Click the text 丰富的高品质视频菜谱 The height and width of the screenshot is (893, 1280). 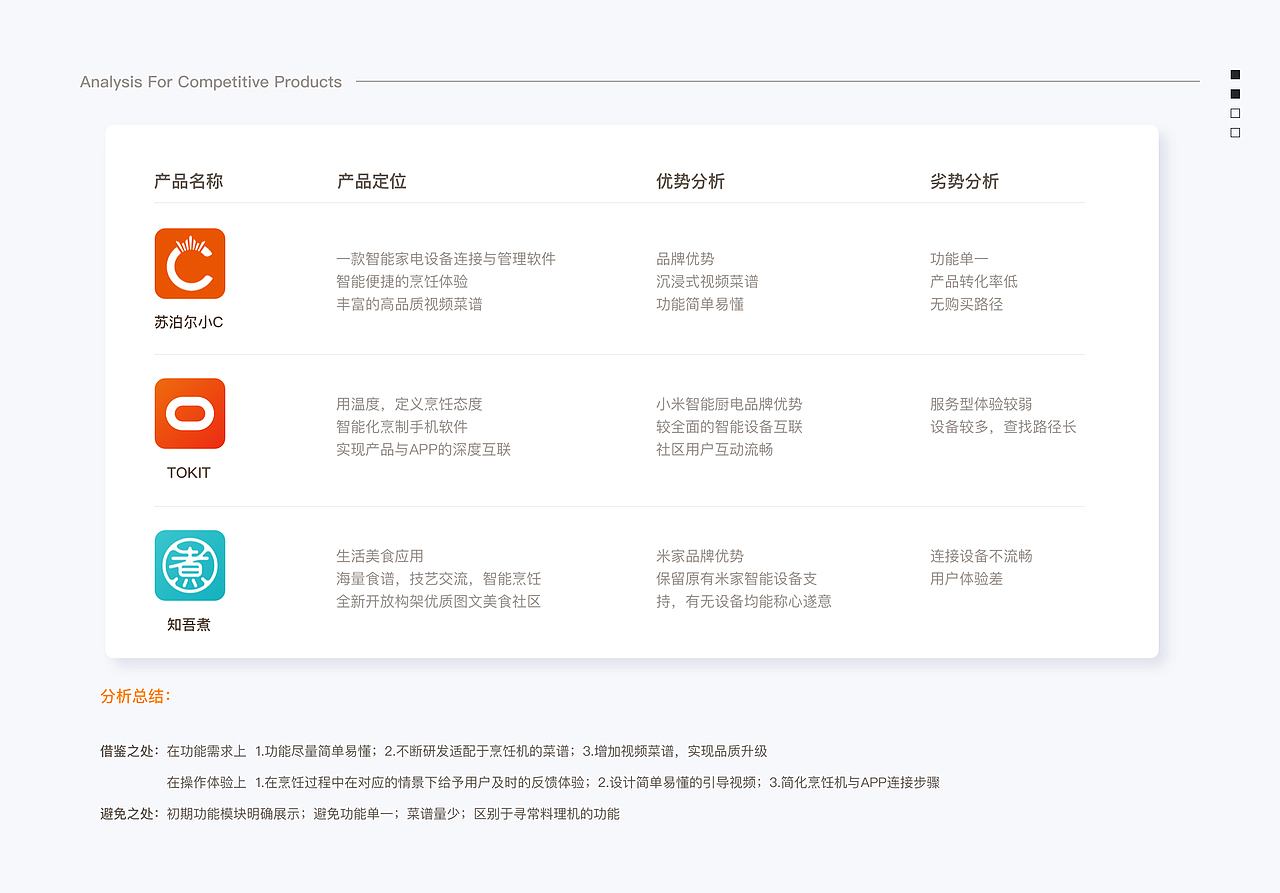[x=409, y=304]
